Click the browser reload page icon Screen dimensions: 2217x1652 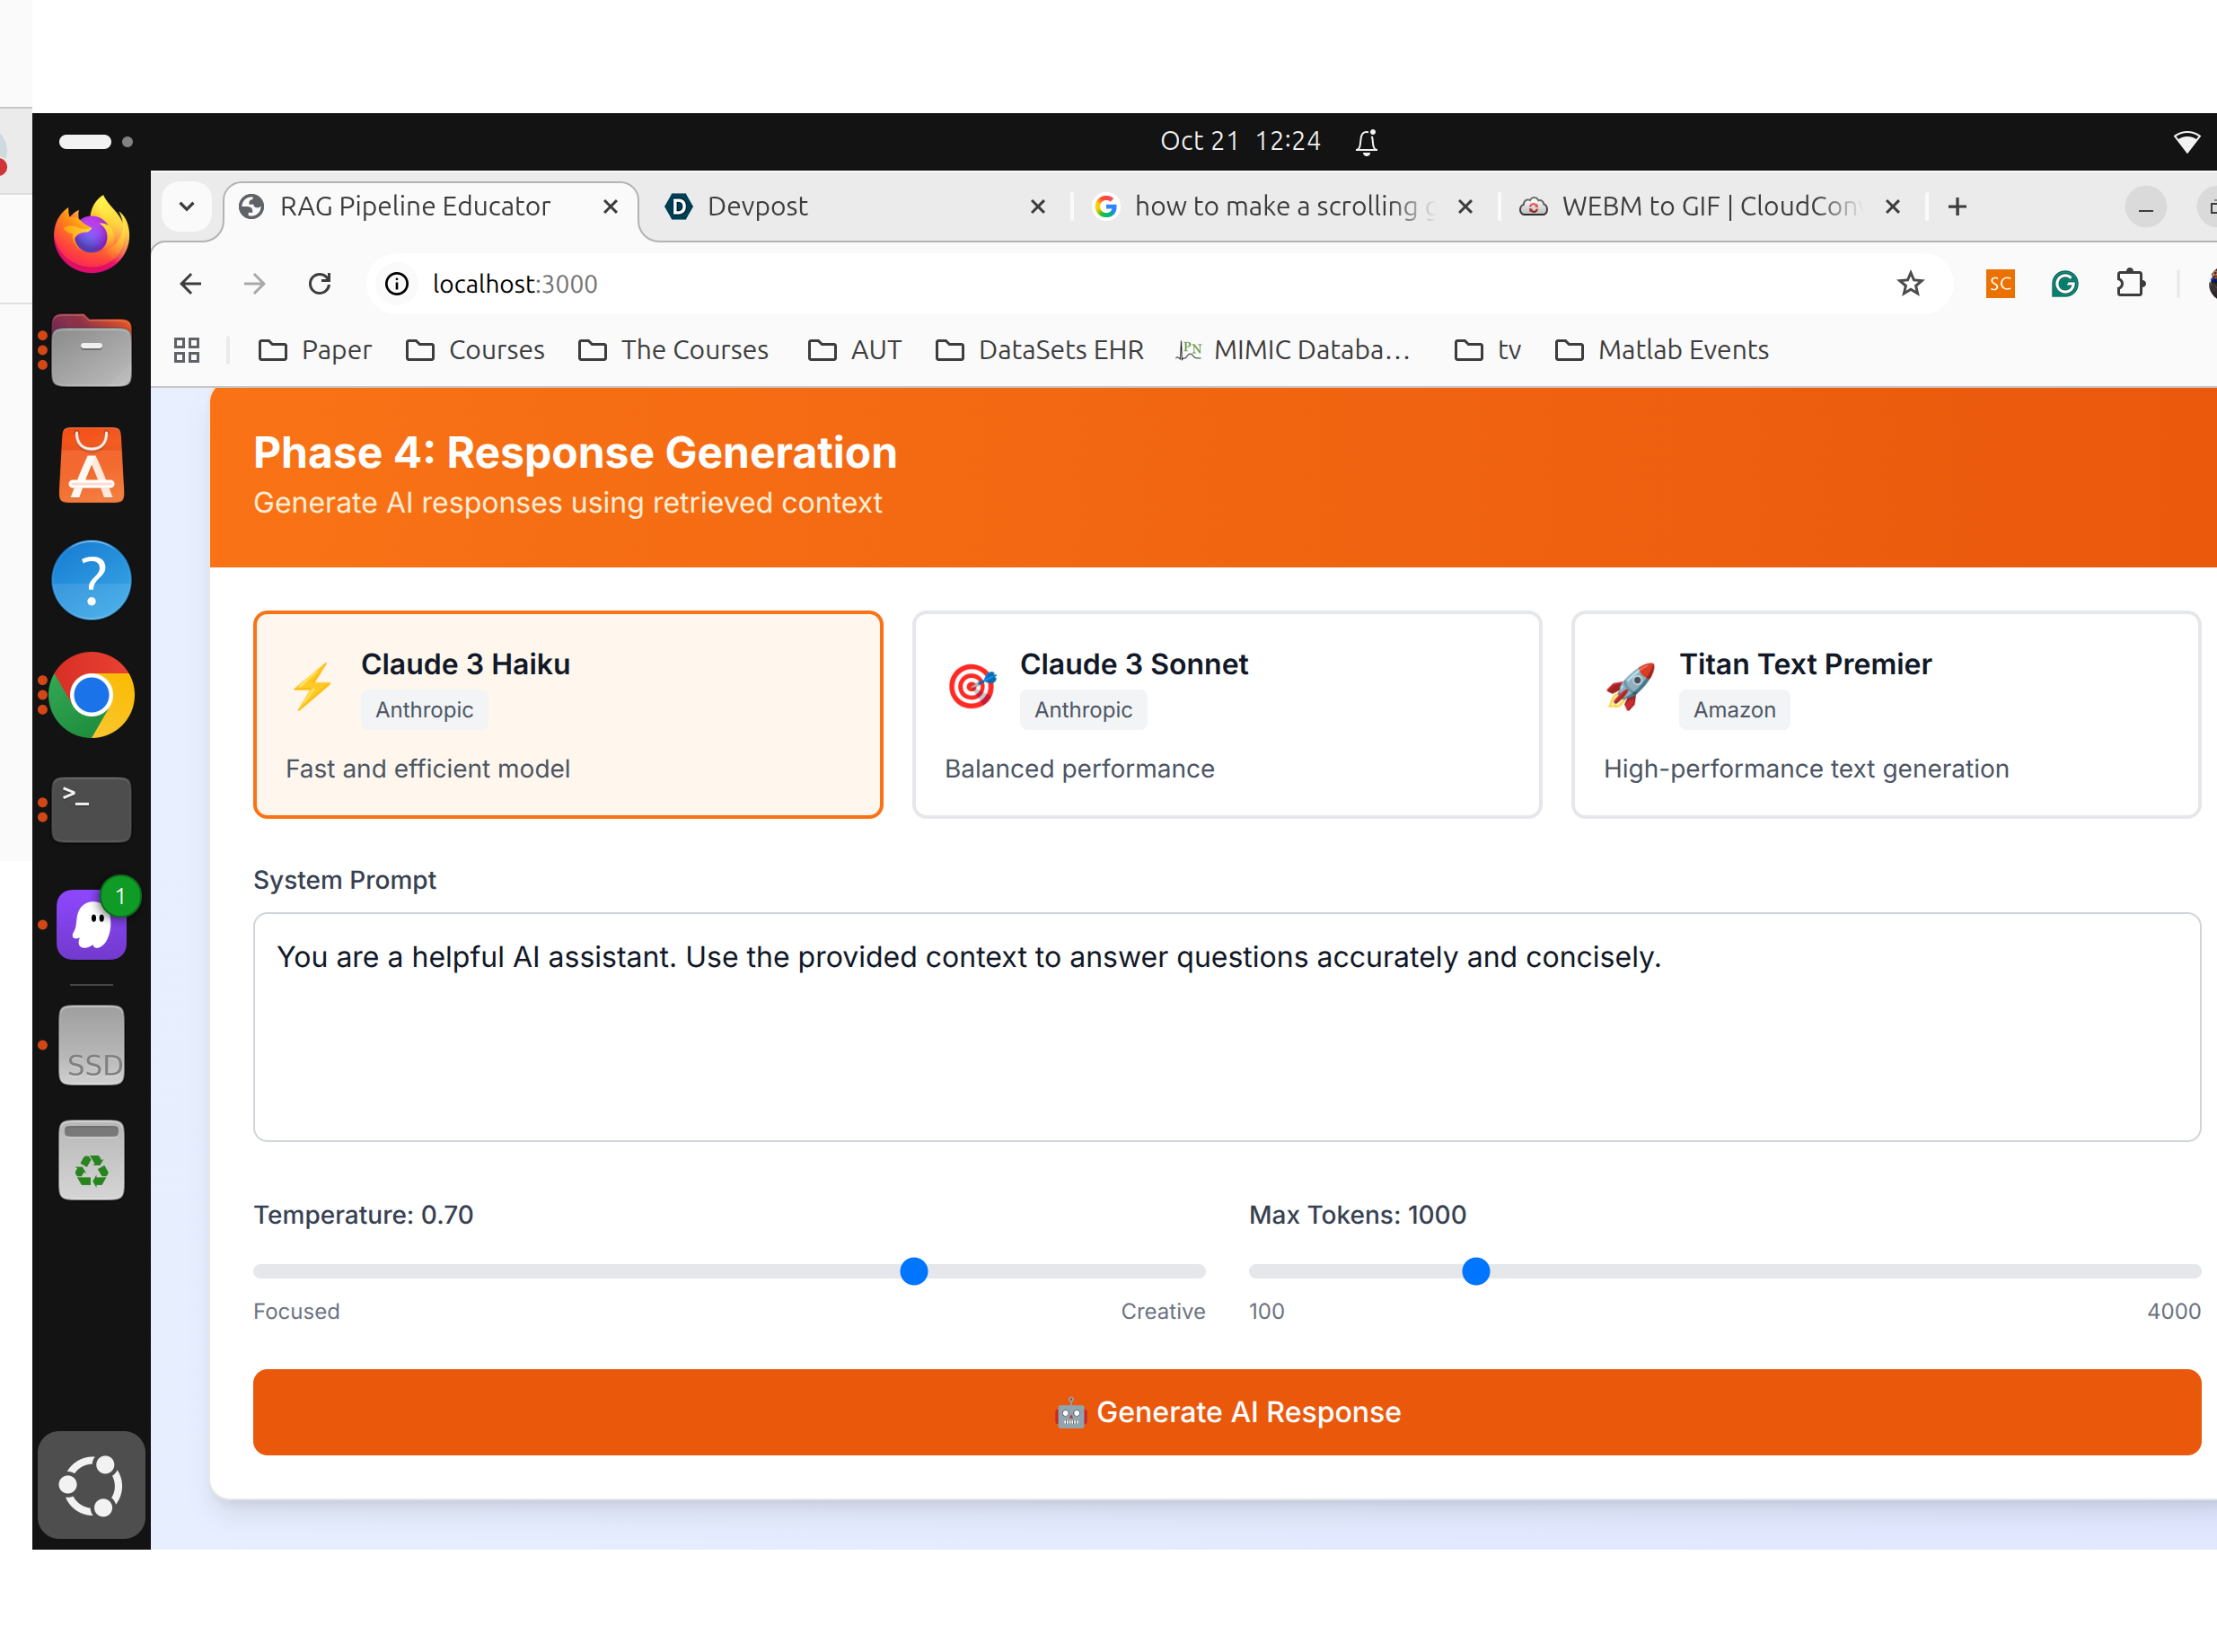click(319, 284)
